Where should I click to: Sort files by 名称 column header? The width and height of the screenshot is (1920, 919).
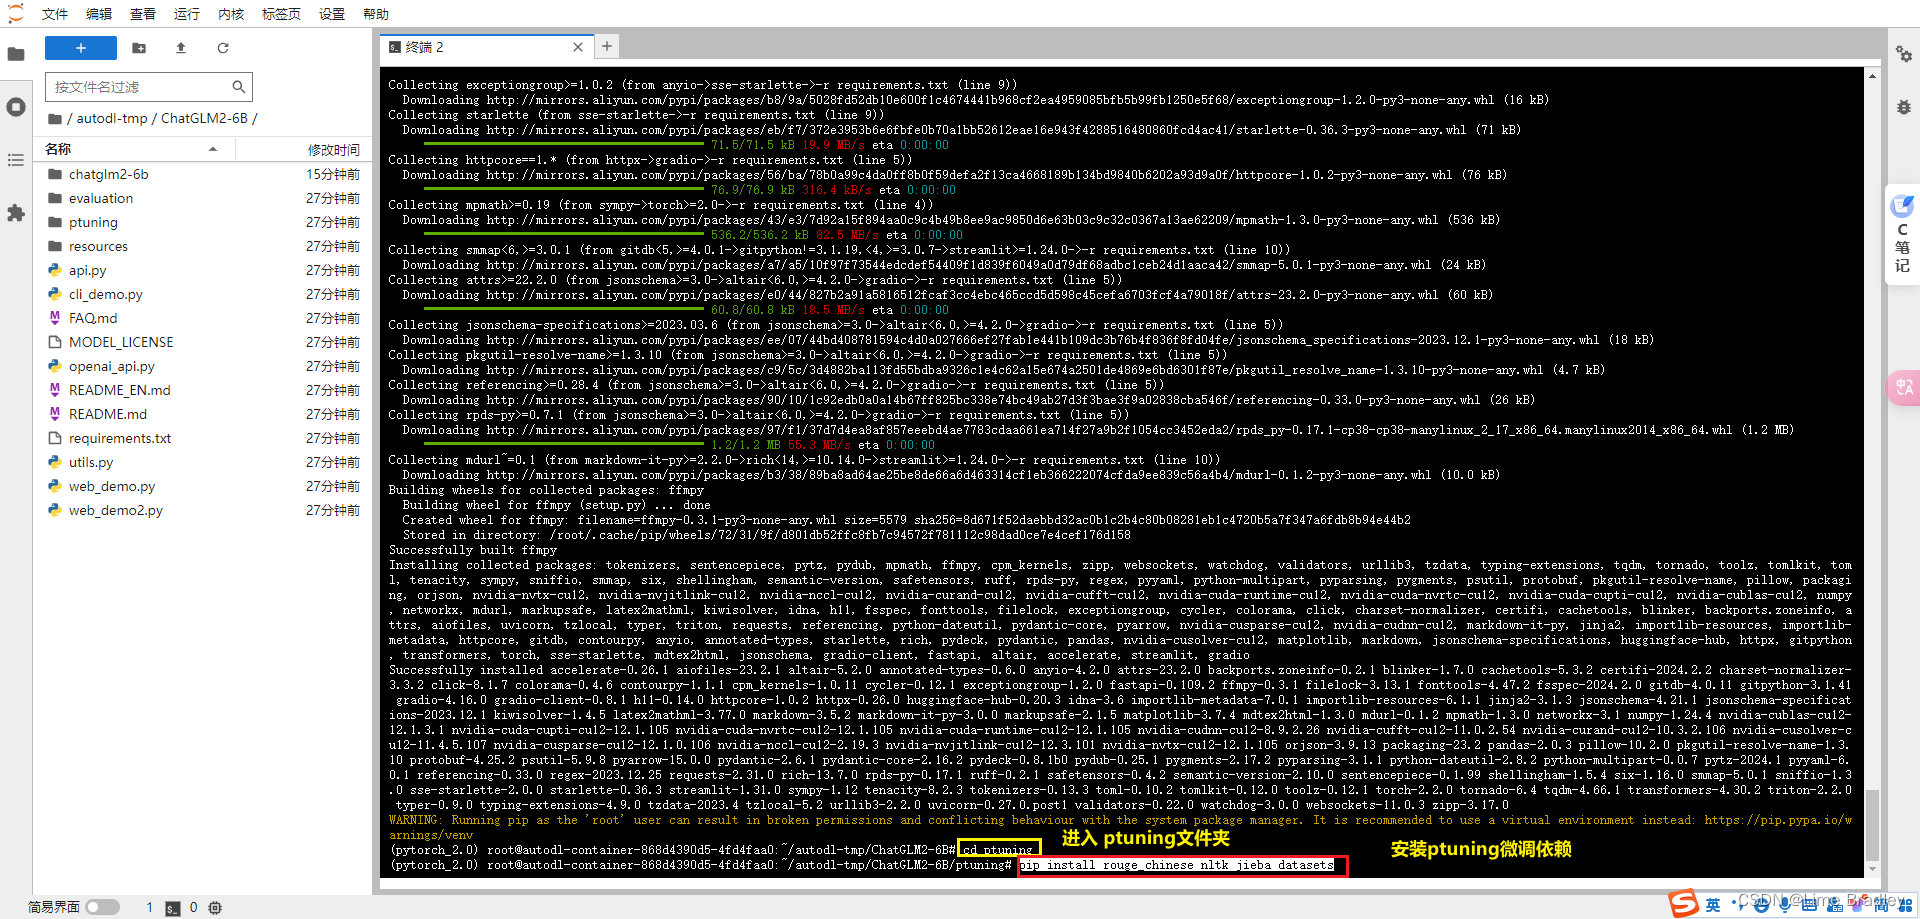coord(134,149)
